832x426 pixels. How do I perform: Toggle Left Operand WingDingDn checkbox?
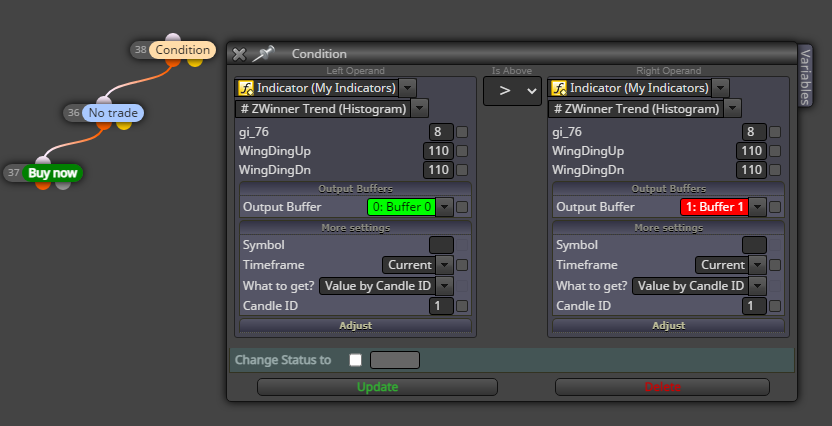(x=462, y=170)
